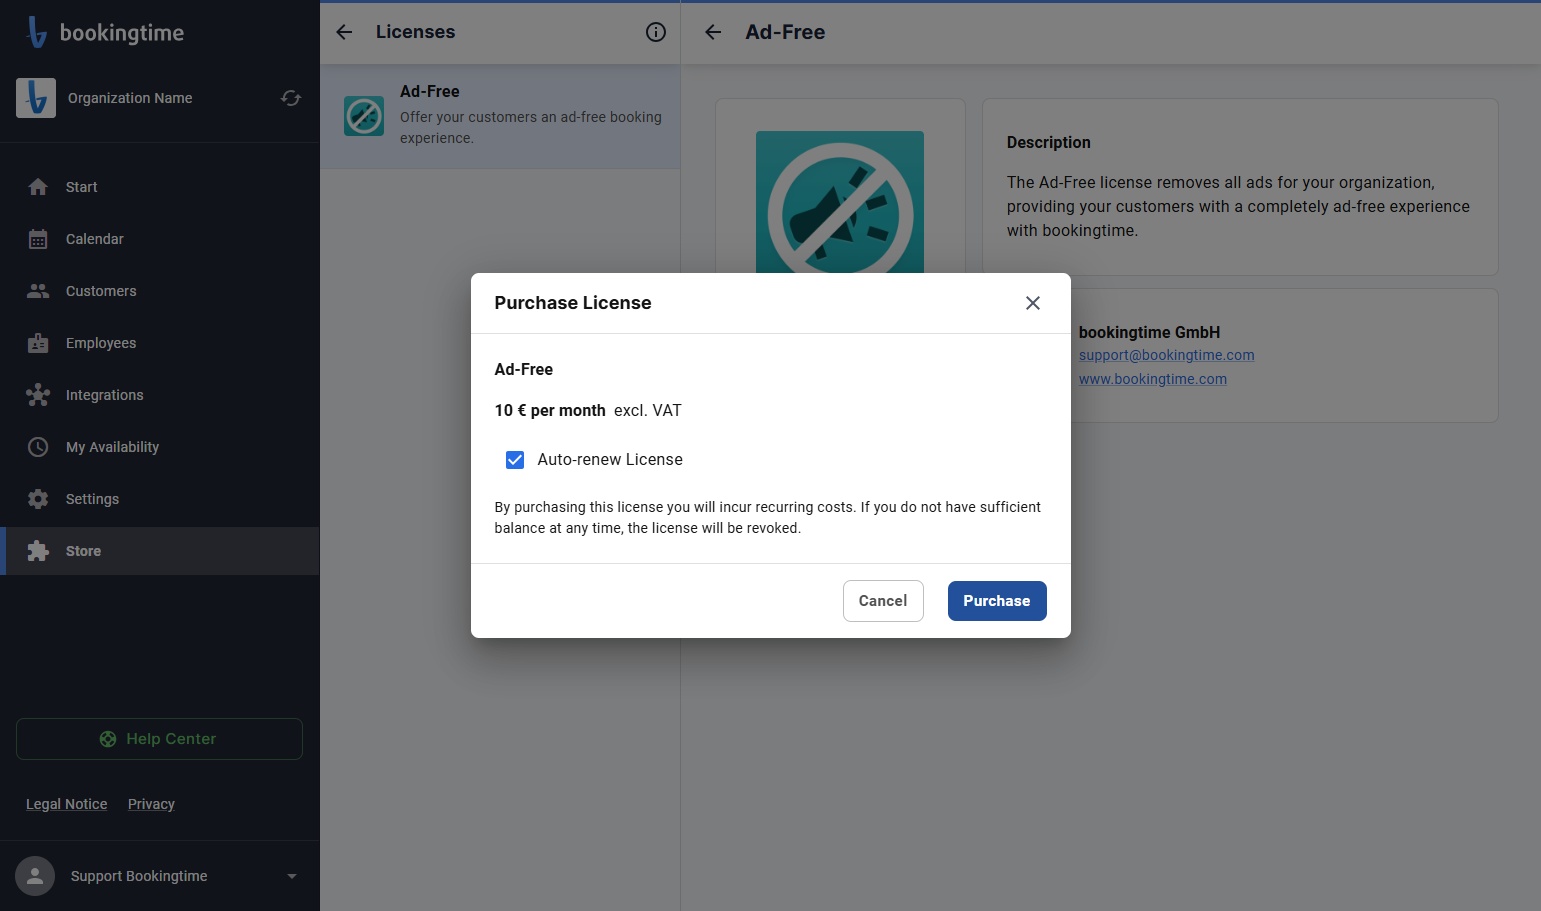This screenshot has height=911, width=1541.
Task: Click the Start home icon
Action: coord(38,187)
